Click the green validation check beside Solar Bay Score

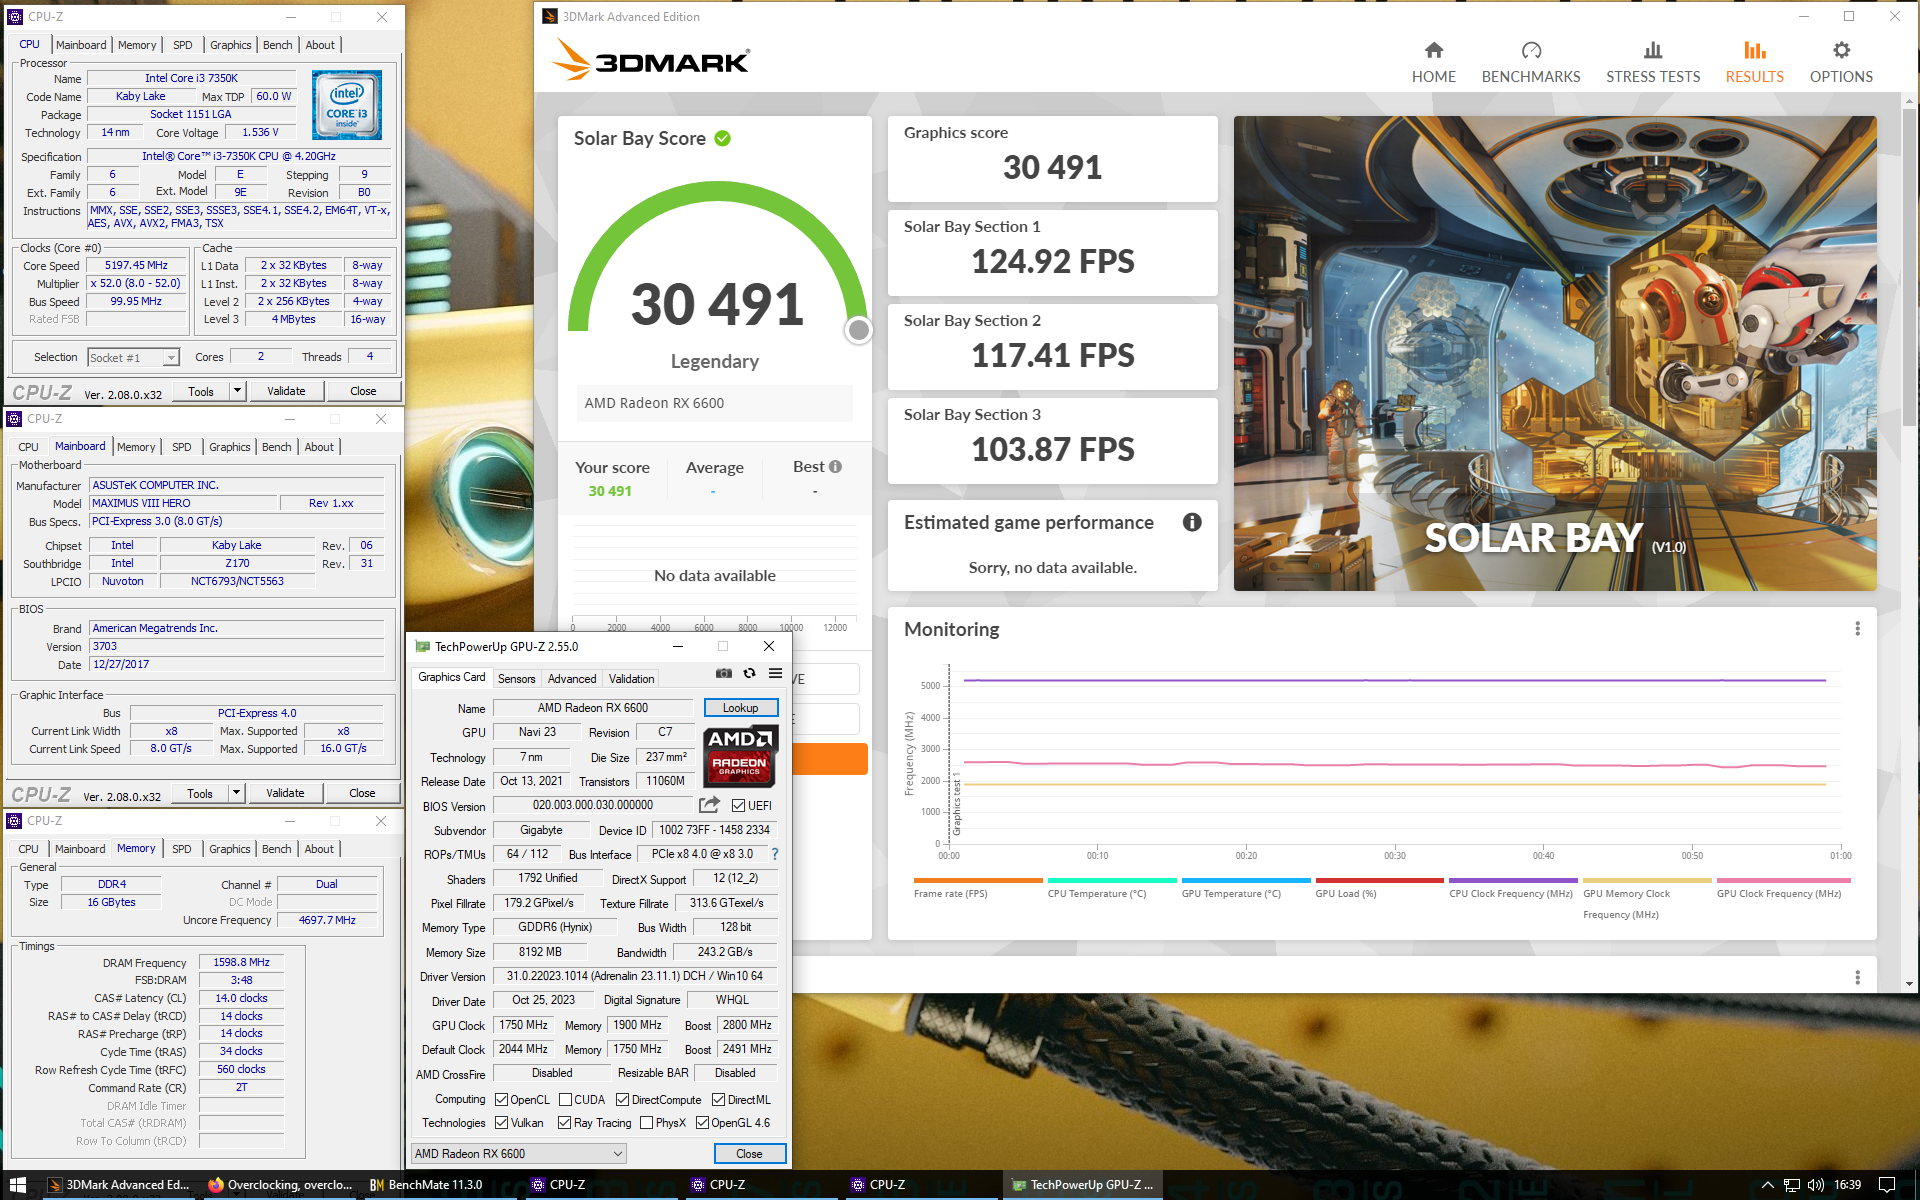[x=722, y=138]
